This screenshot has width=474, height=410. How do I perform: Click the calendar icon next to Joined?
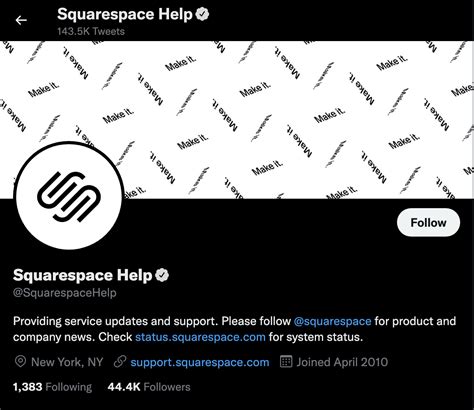(x=286, y=362)
